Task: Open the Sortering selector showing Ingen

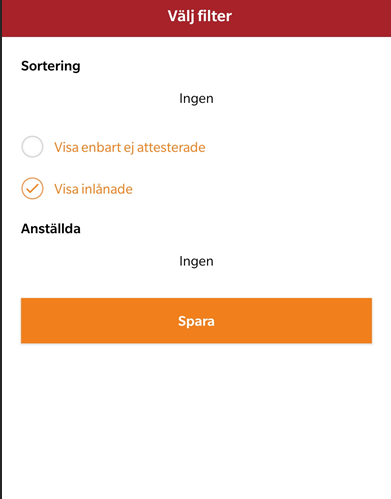Action: [196, 99]
